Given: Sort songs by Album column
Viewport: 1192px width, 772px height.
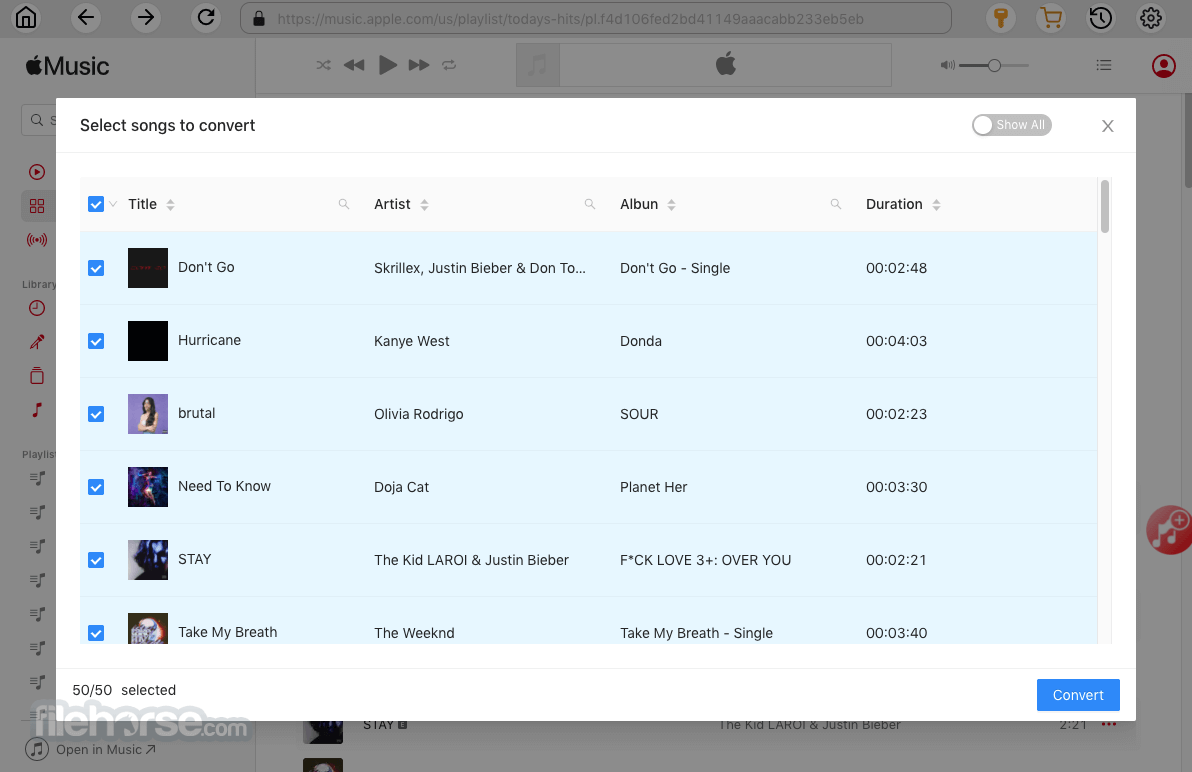Looking at the screenshot, I should (x=671, y=204).
